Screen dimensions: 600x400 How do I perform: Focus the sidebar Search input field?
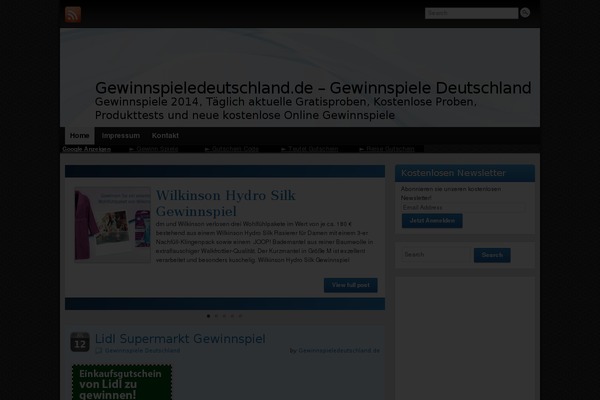point(437,255)
